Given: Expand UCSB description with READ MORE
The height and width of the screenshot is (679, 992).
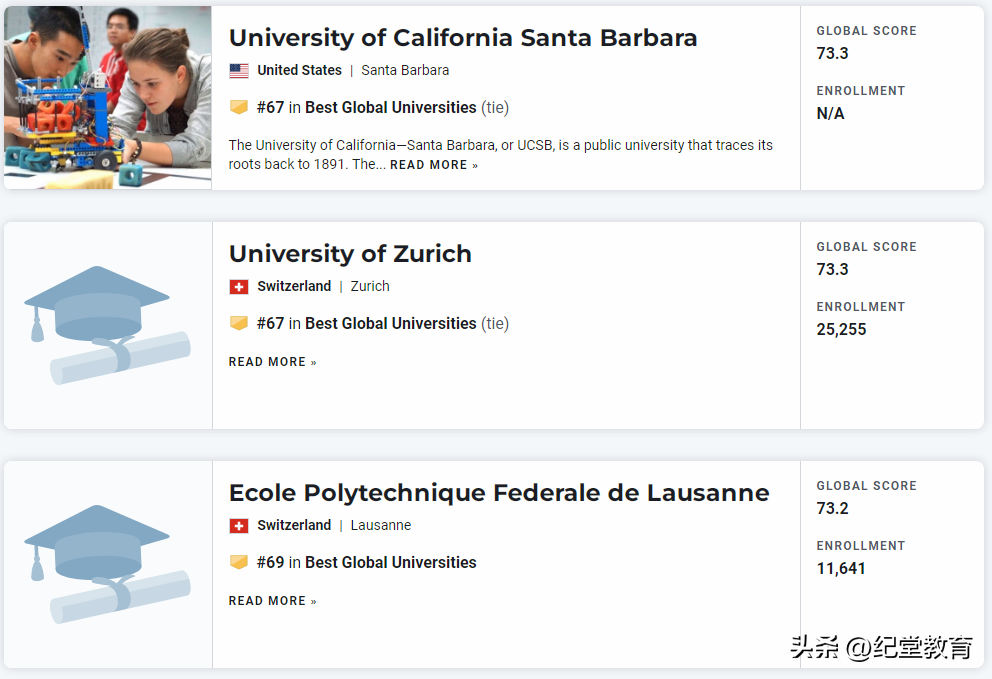Looking at the screenshot, I should 434,165.
